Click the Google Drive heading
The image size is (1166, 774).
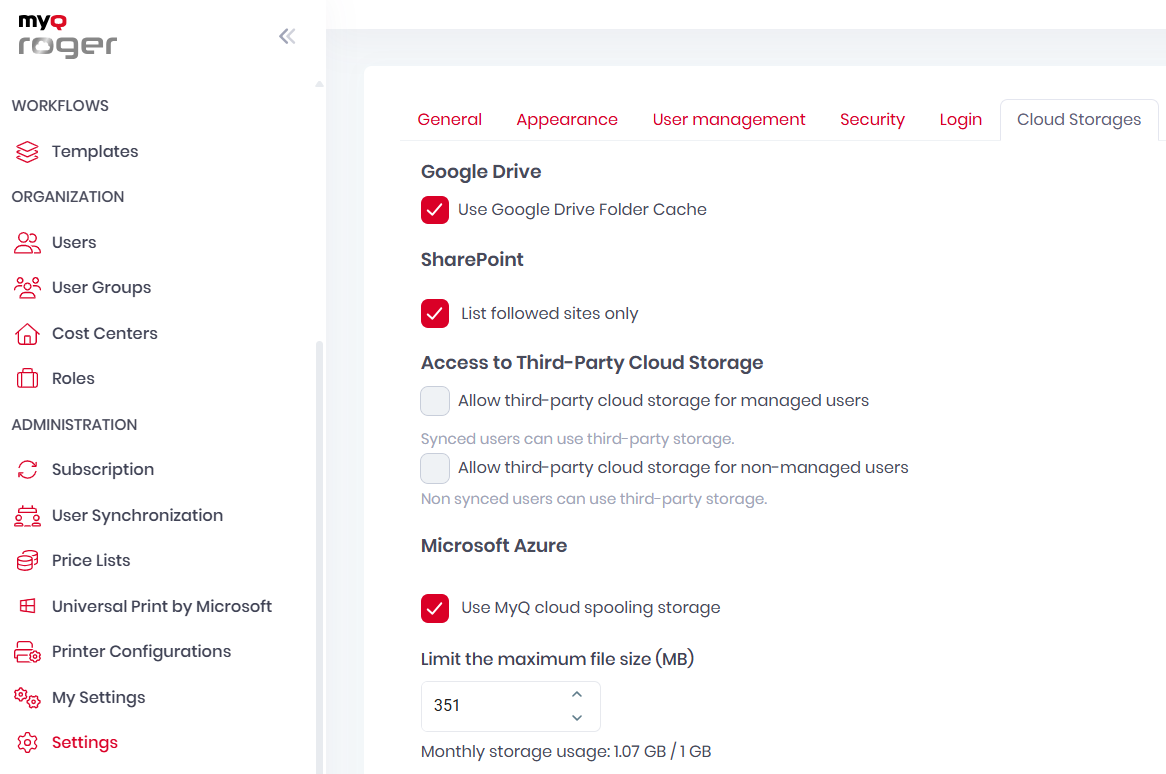(x=481, y=172)
